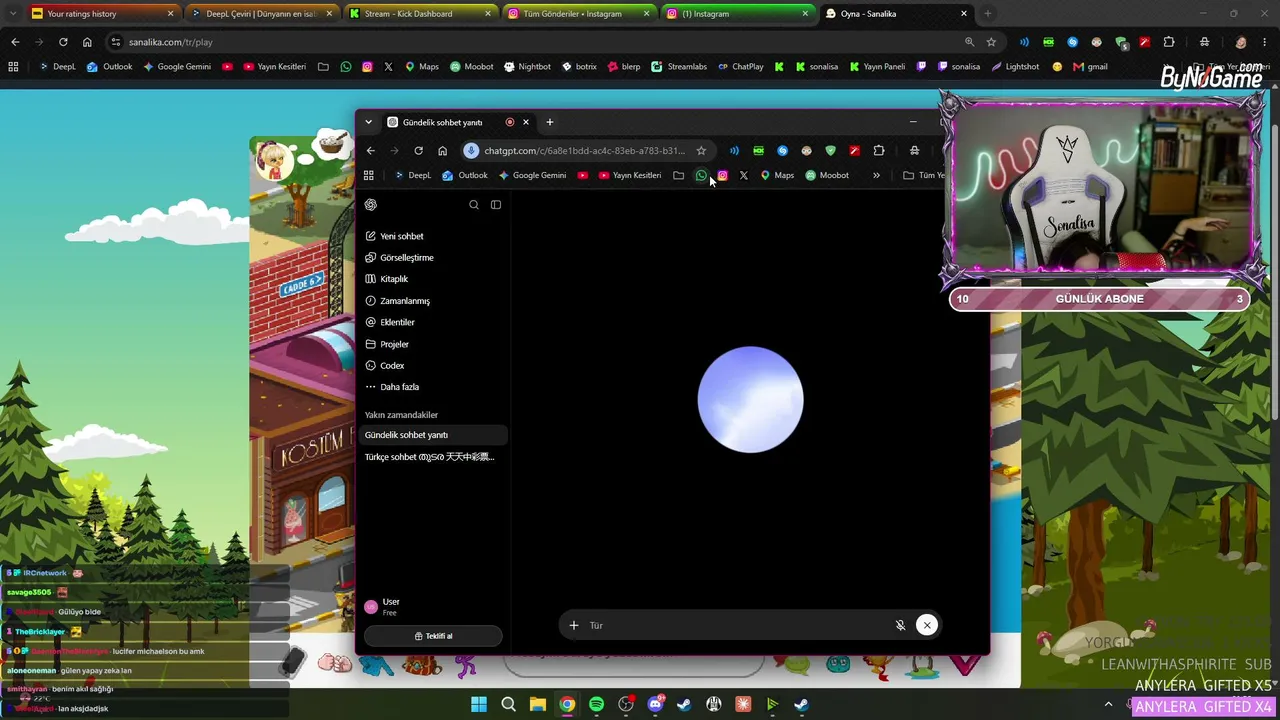
Task: Open Lightshot bookmark in the Sanalika window
Action: coord(1016,67)
